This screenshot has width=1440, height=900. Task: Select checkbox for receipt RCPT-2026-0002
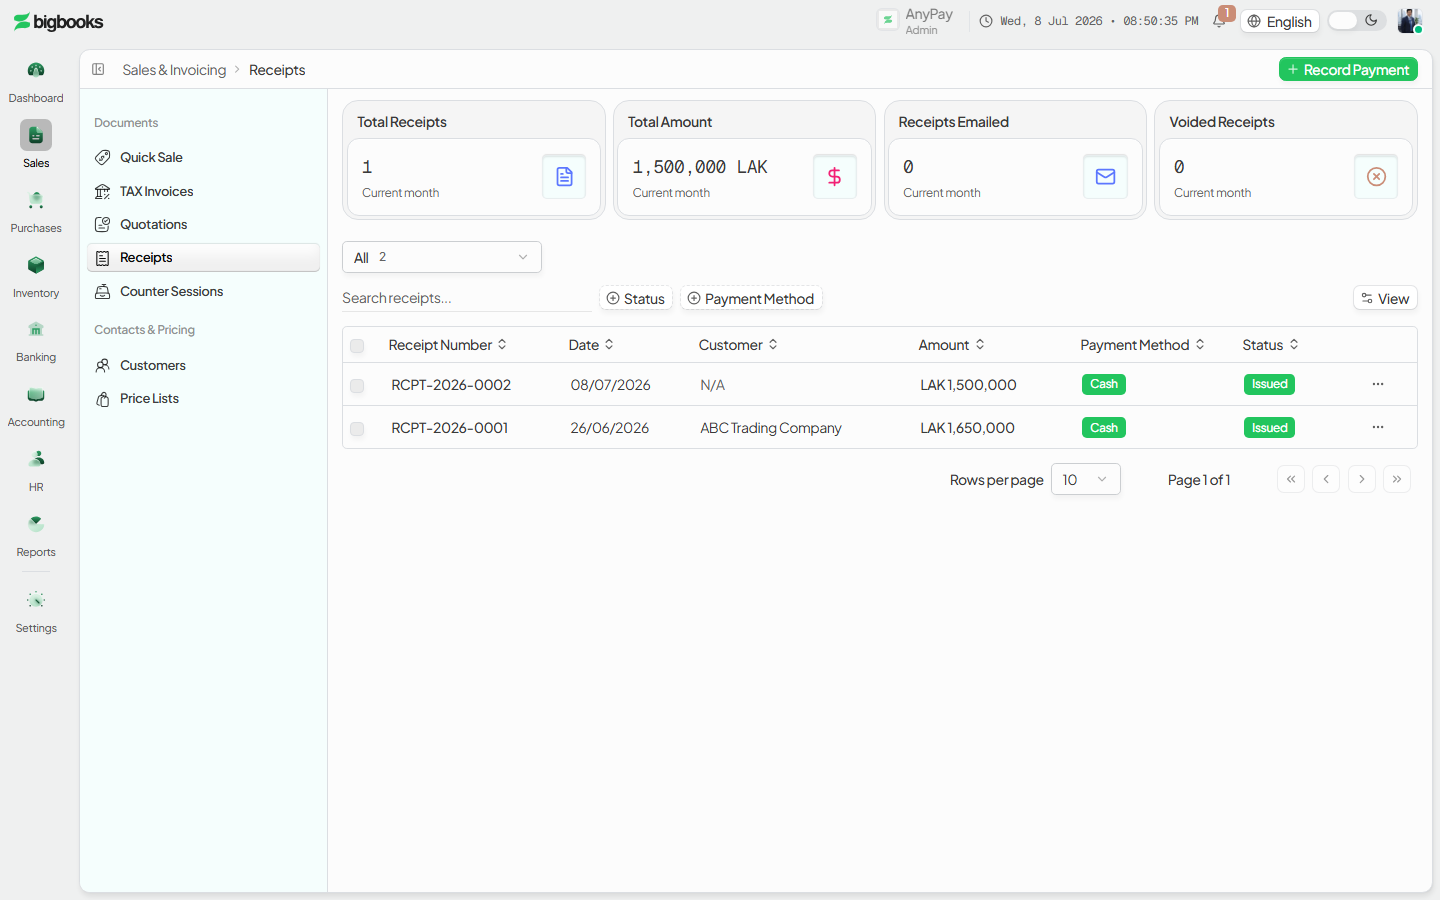357,386
